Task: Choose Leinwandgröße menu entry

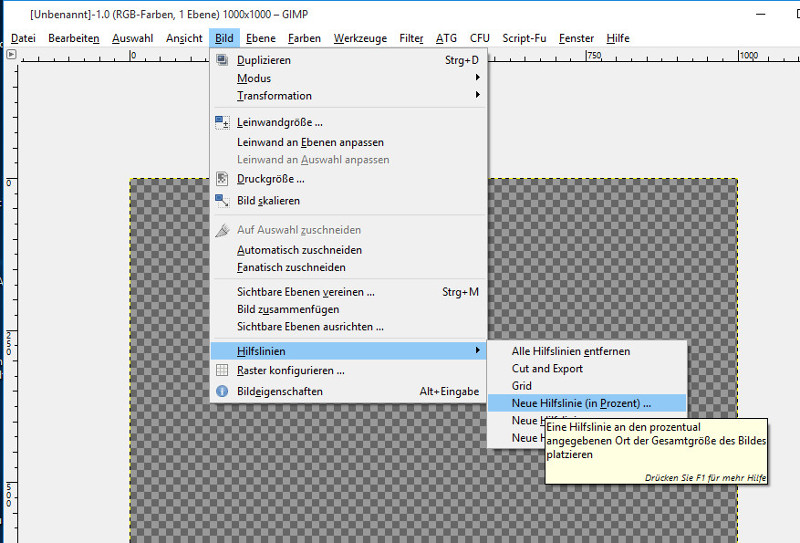Action: click(x=348, y=122)
